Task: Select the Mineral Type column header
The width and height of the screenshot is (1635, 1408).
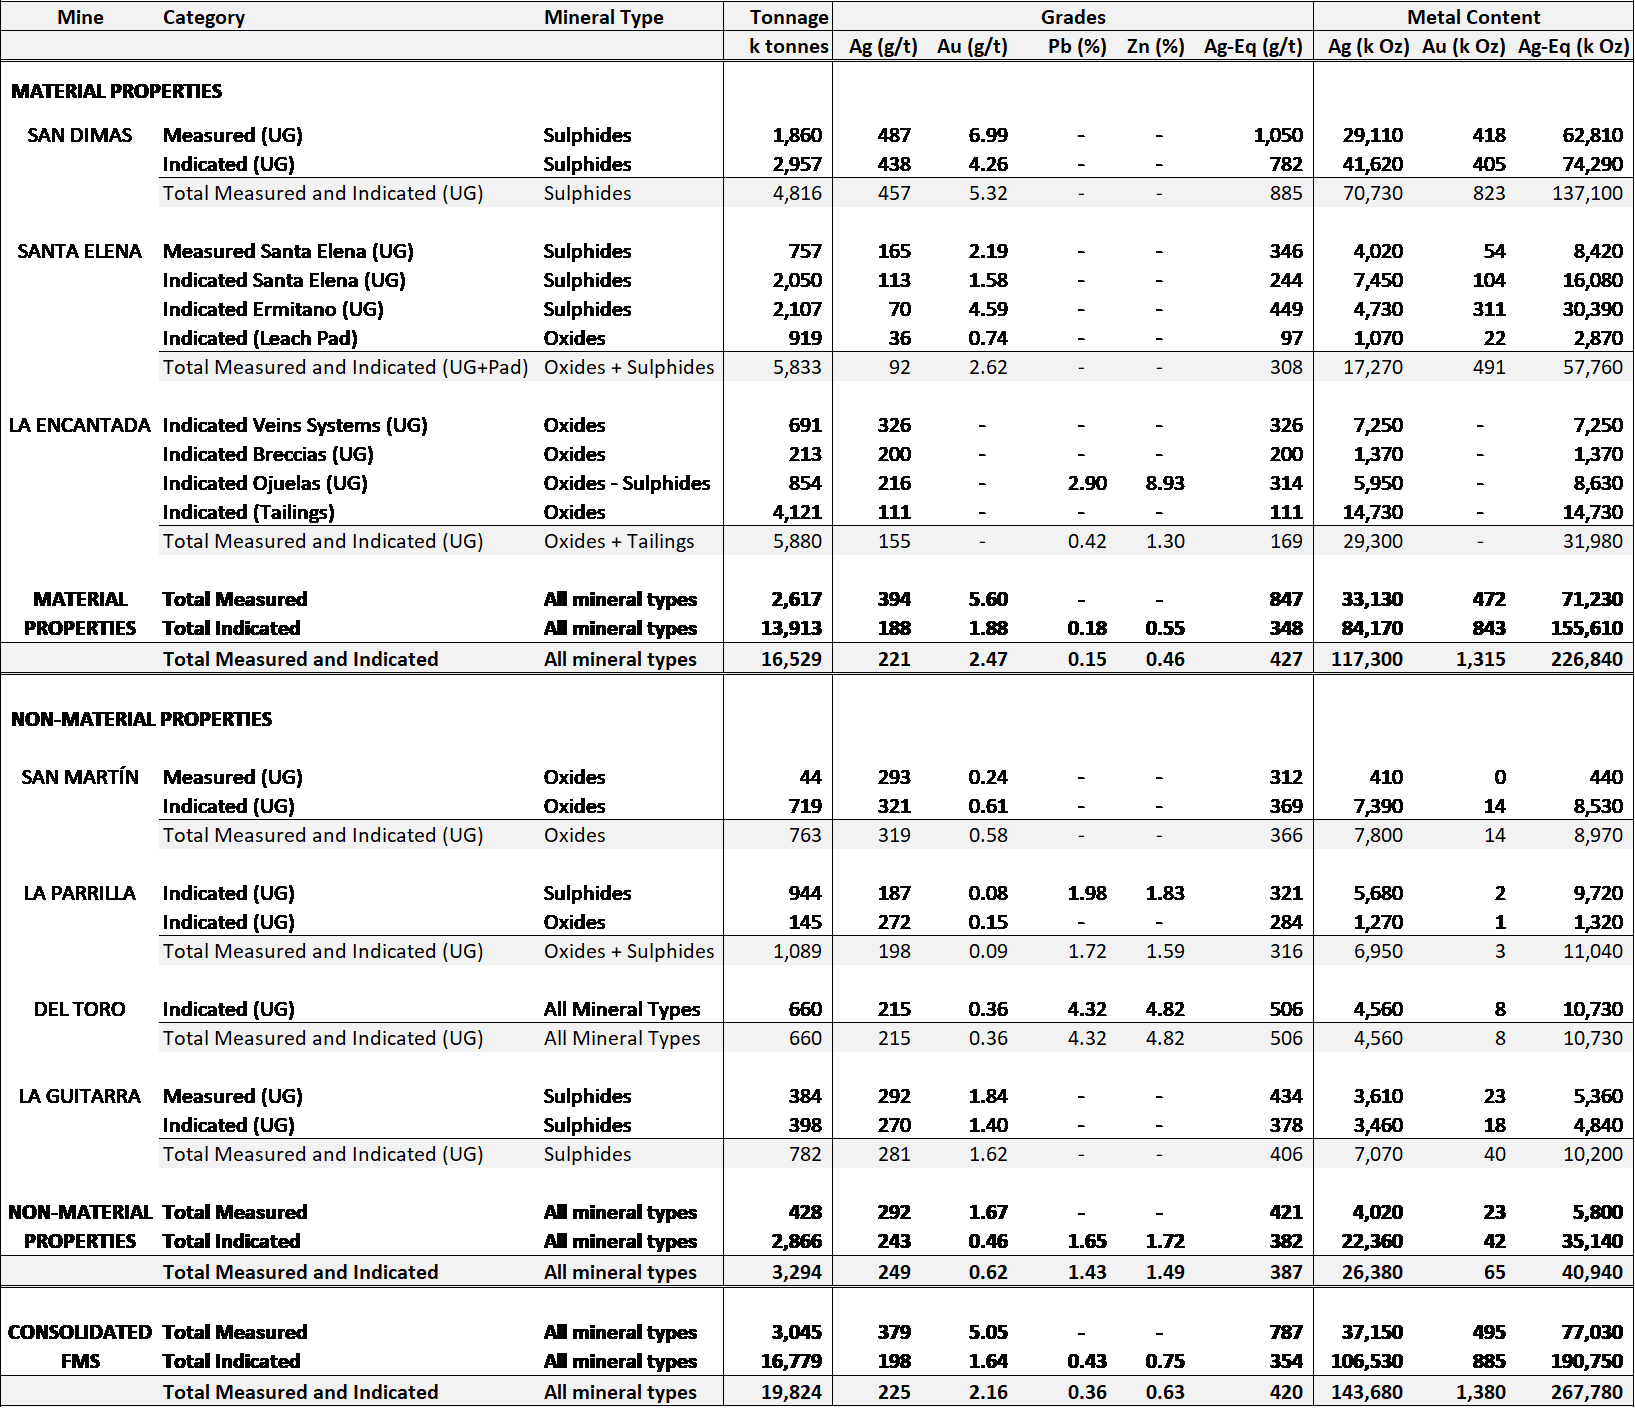Action: coord(604,17)
